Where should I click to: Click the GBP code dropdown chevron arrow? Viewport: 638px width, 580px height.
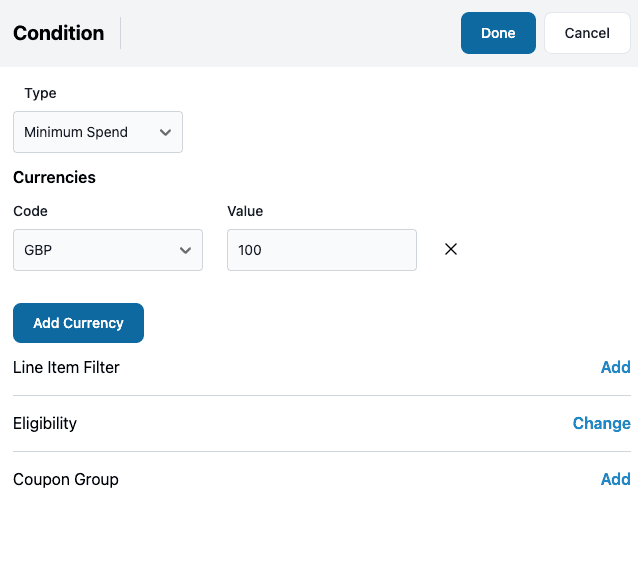185,250
